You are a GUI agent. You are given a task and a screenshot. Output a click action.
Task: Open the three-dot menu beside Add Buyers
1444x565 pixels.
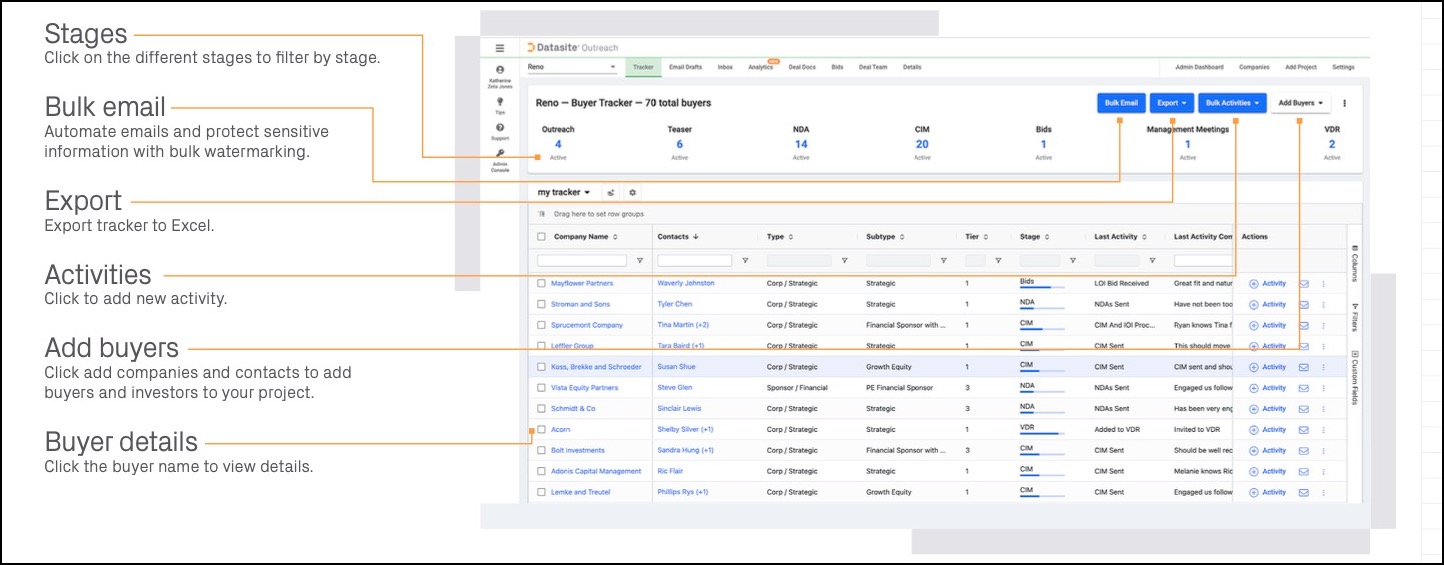(1344, 102)
